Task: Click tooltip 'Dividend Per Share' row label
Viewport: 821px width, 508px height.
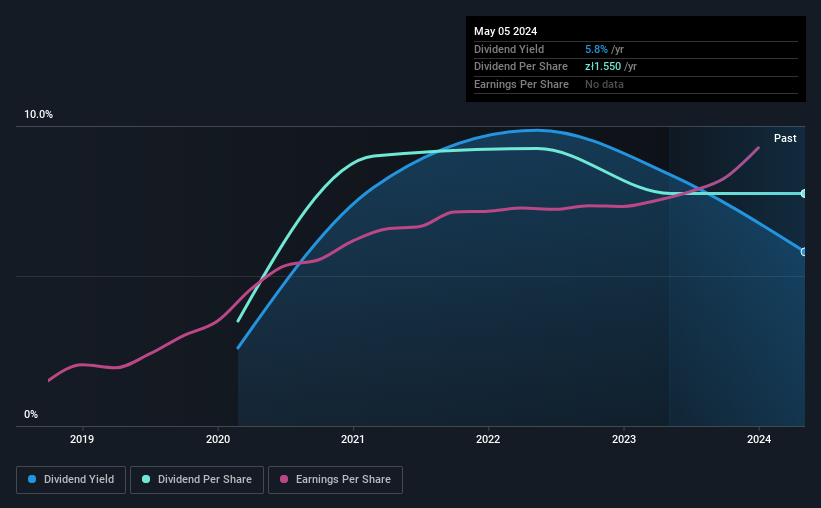Action: tap(521, 67)
